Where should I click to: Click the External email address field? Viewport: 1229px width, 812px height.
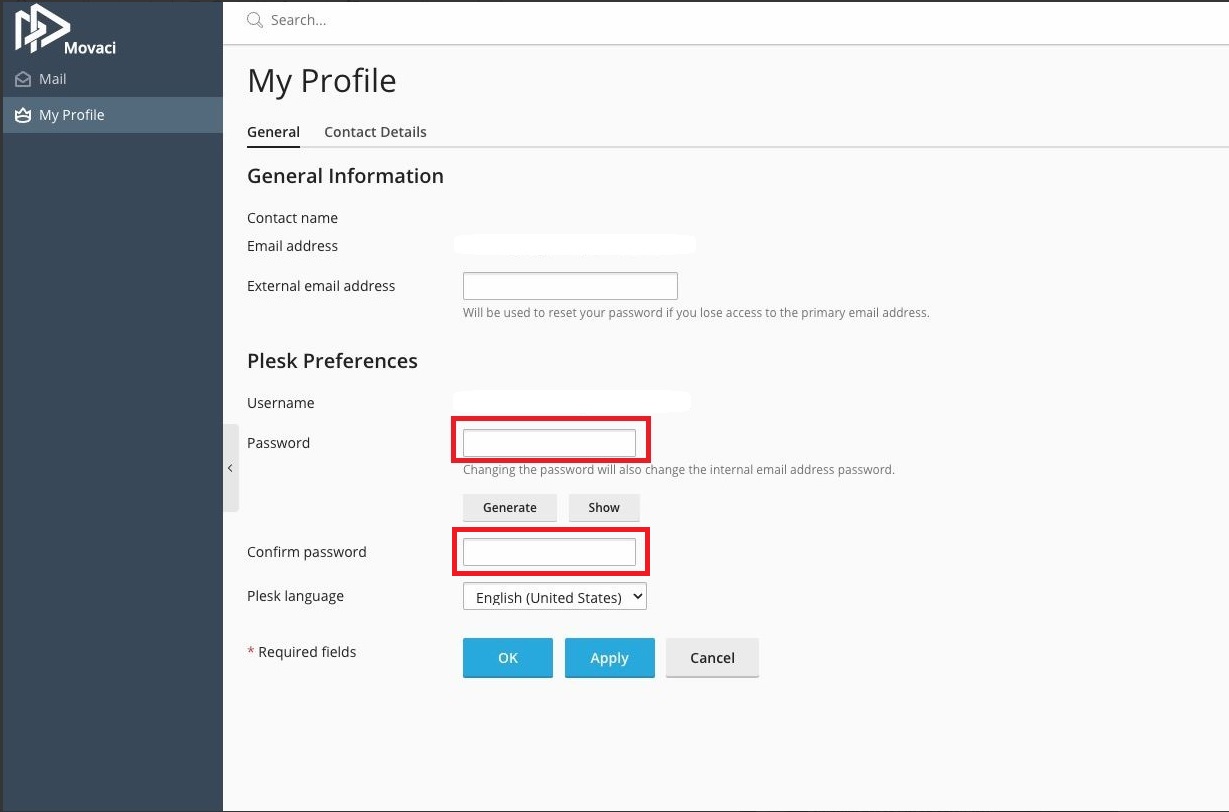570,286
